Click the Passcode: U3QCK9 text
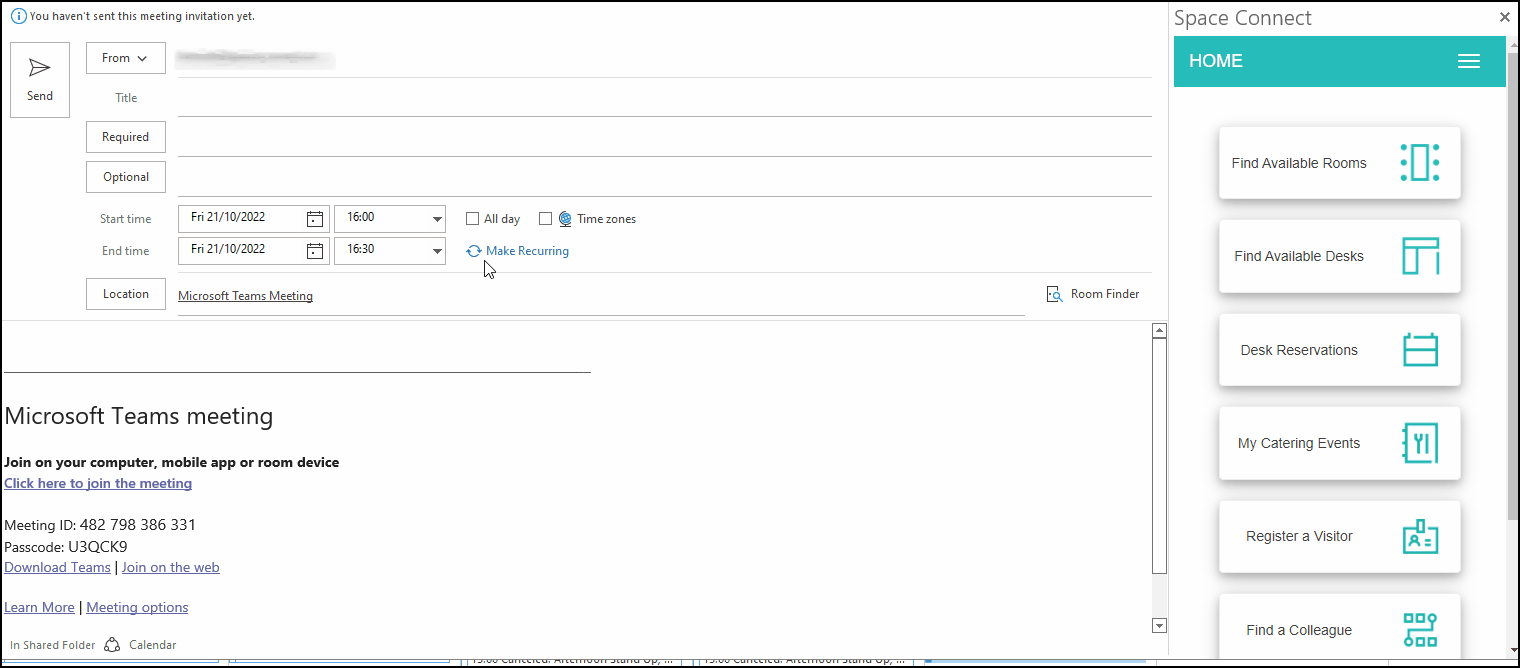The height and width of the screenshot is (668, 1520). (66, 547)
